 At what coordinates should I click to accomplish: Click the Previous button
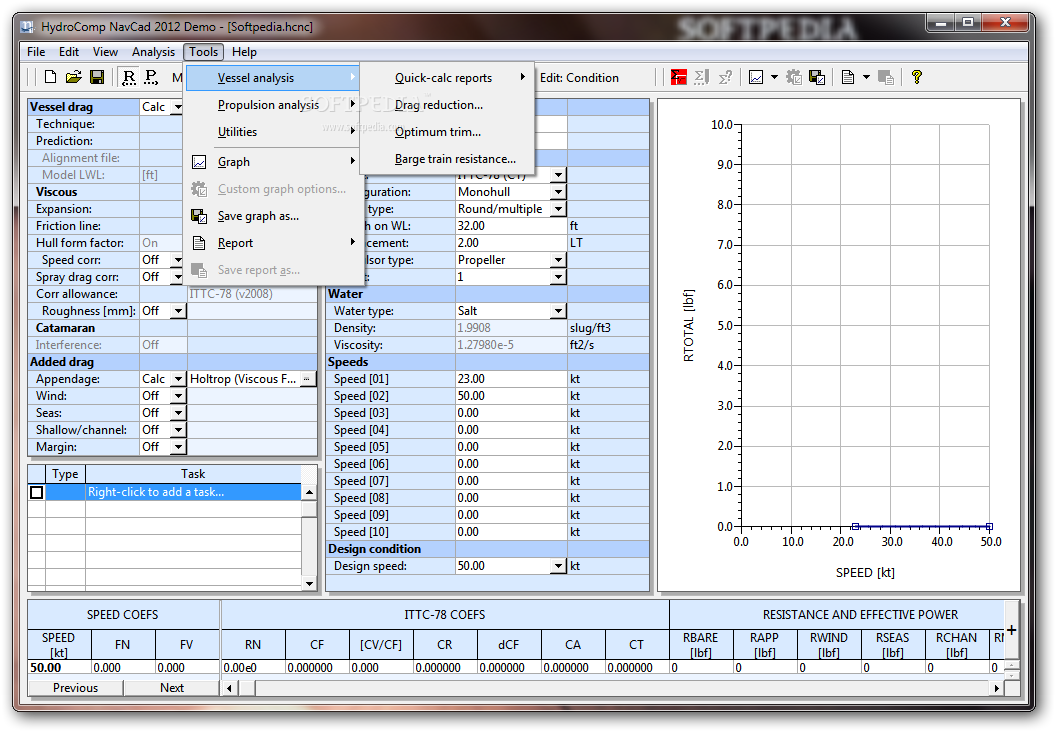pyautogui.click(x=75, y=688)
